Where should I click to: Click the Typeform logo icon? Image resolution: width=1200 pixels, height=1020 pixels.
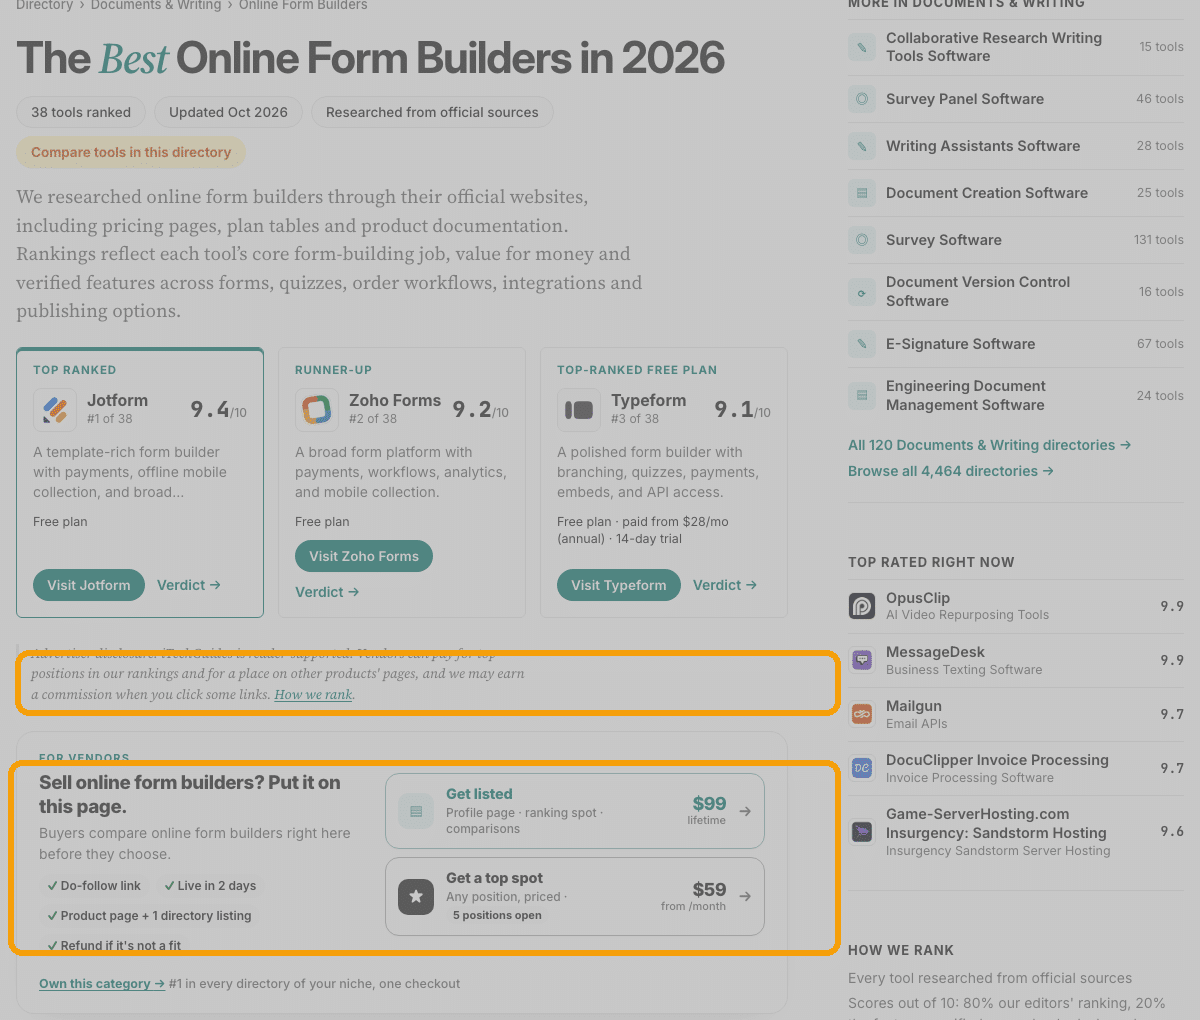[x=579, y=409]
